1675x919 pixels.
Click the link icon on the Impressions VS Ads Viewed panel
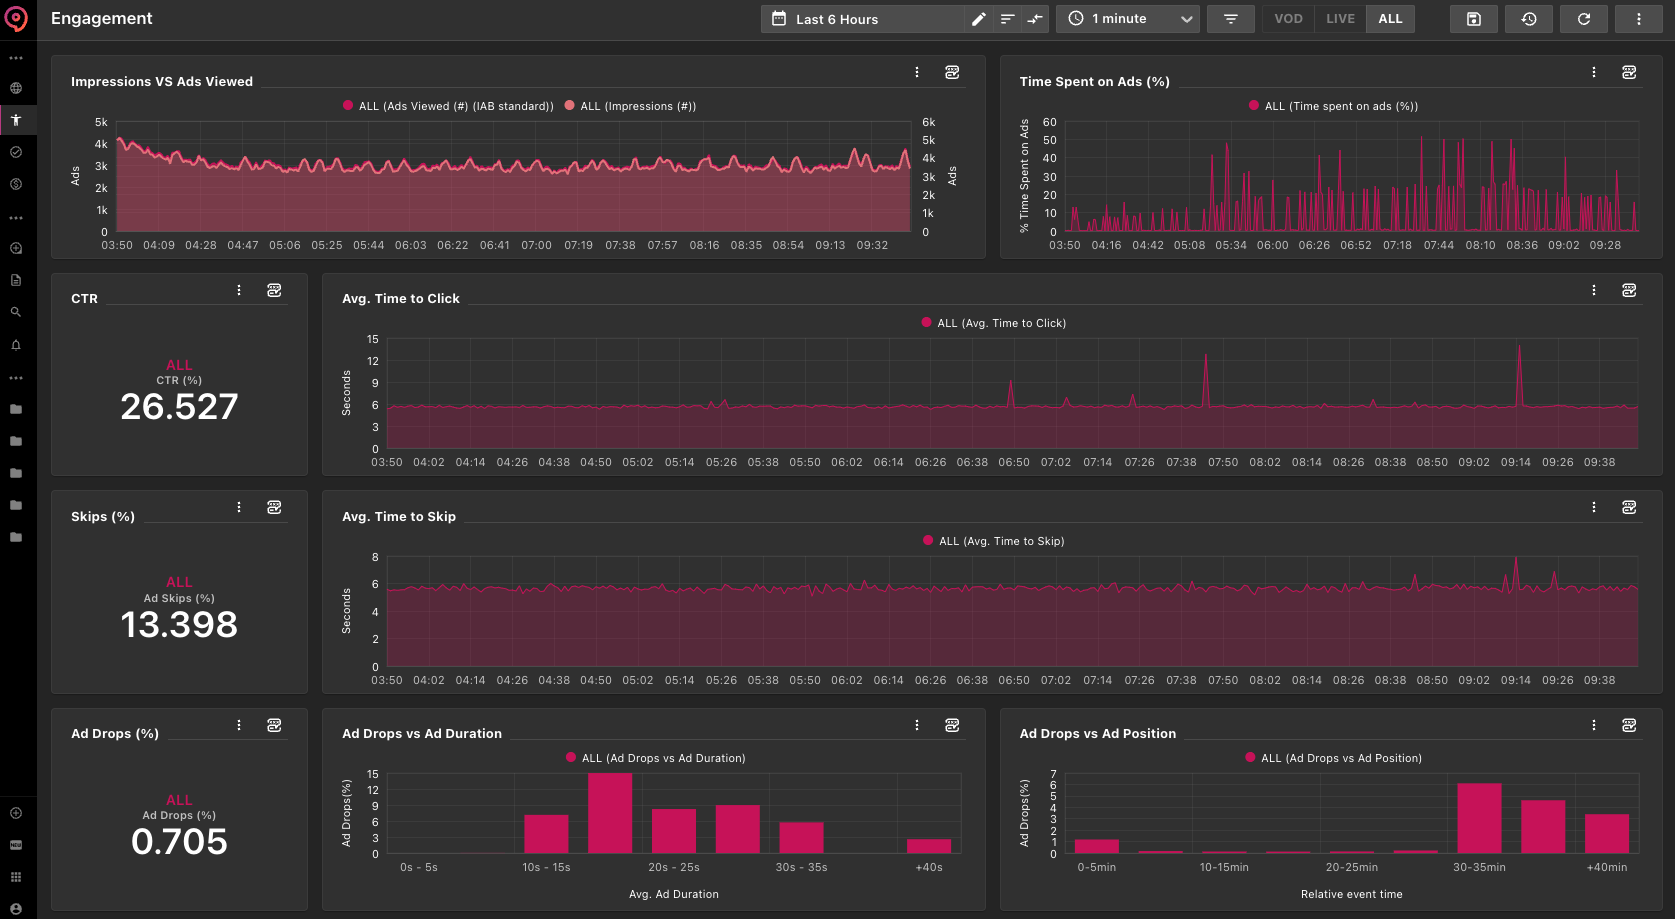click(952, 72)
